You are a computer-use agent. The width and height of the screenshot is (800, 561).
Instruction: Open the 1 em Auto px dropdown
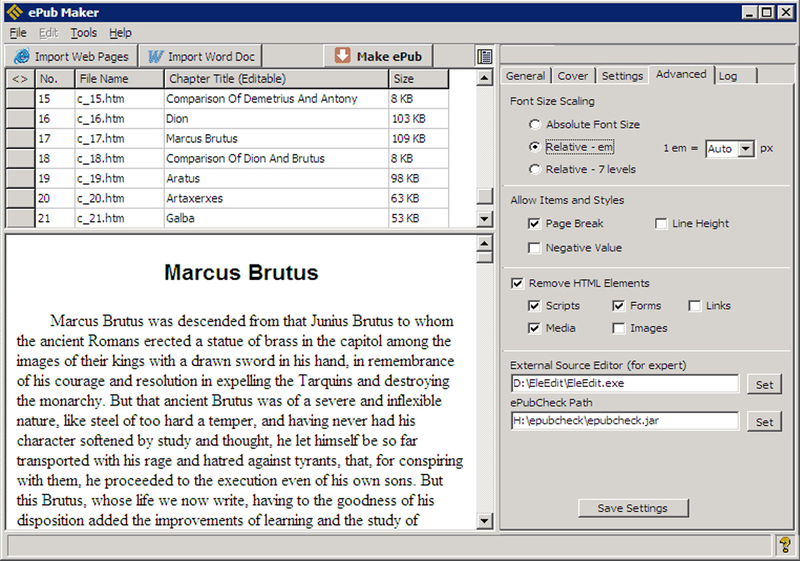click(746, 149)
